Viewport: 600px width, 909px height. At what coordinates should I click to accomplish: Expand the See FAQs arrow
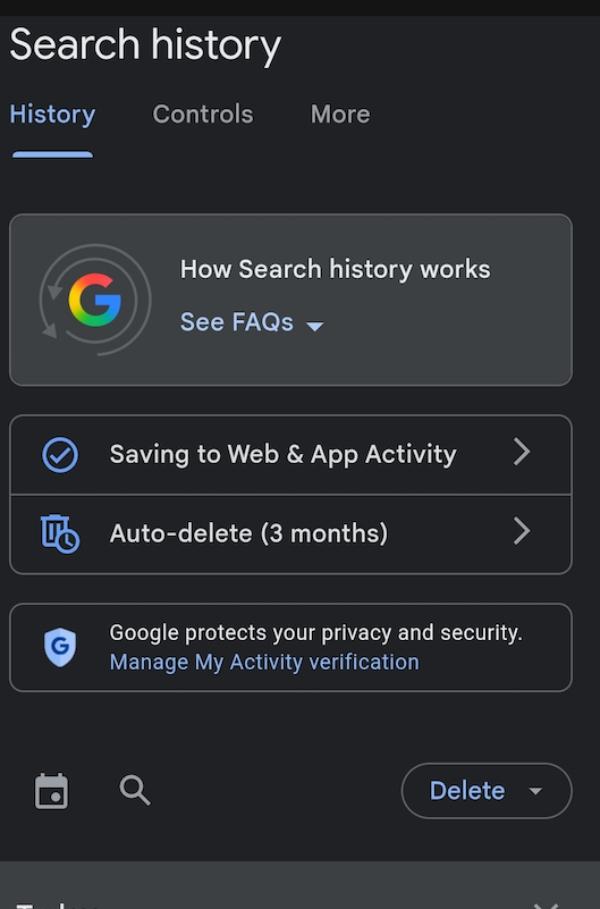point(315,325)
